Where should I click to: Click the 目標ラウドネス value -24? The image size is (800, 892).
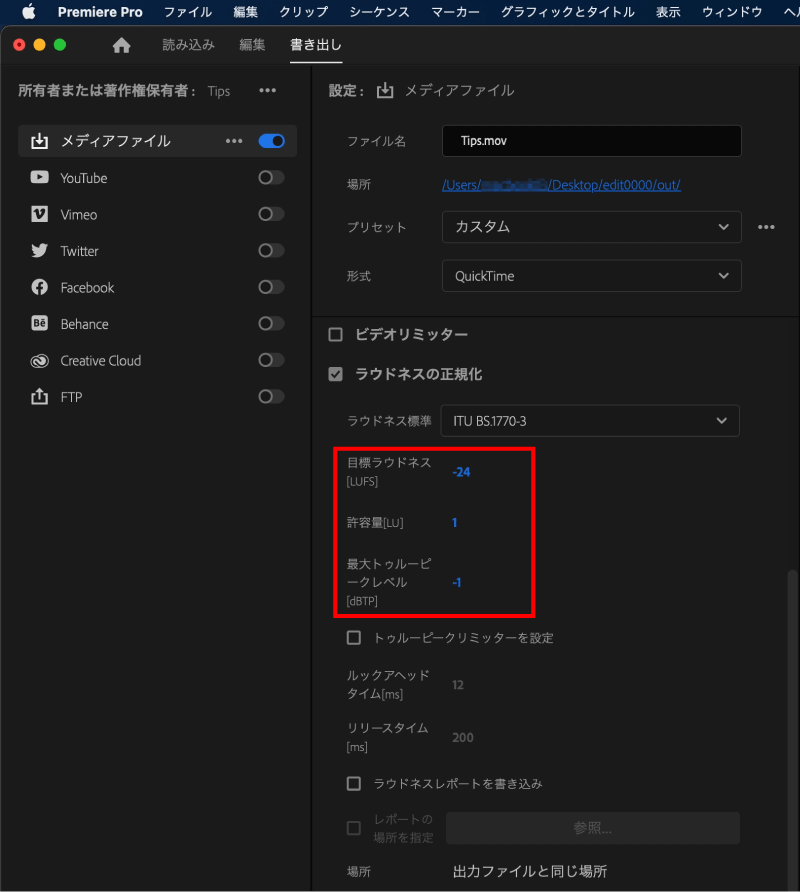coord(461,472)
